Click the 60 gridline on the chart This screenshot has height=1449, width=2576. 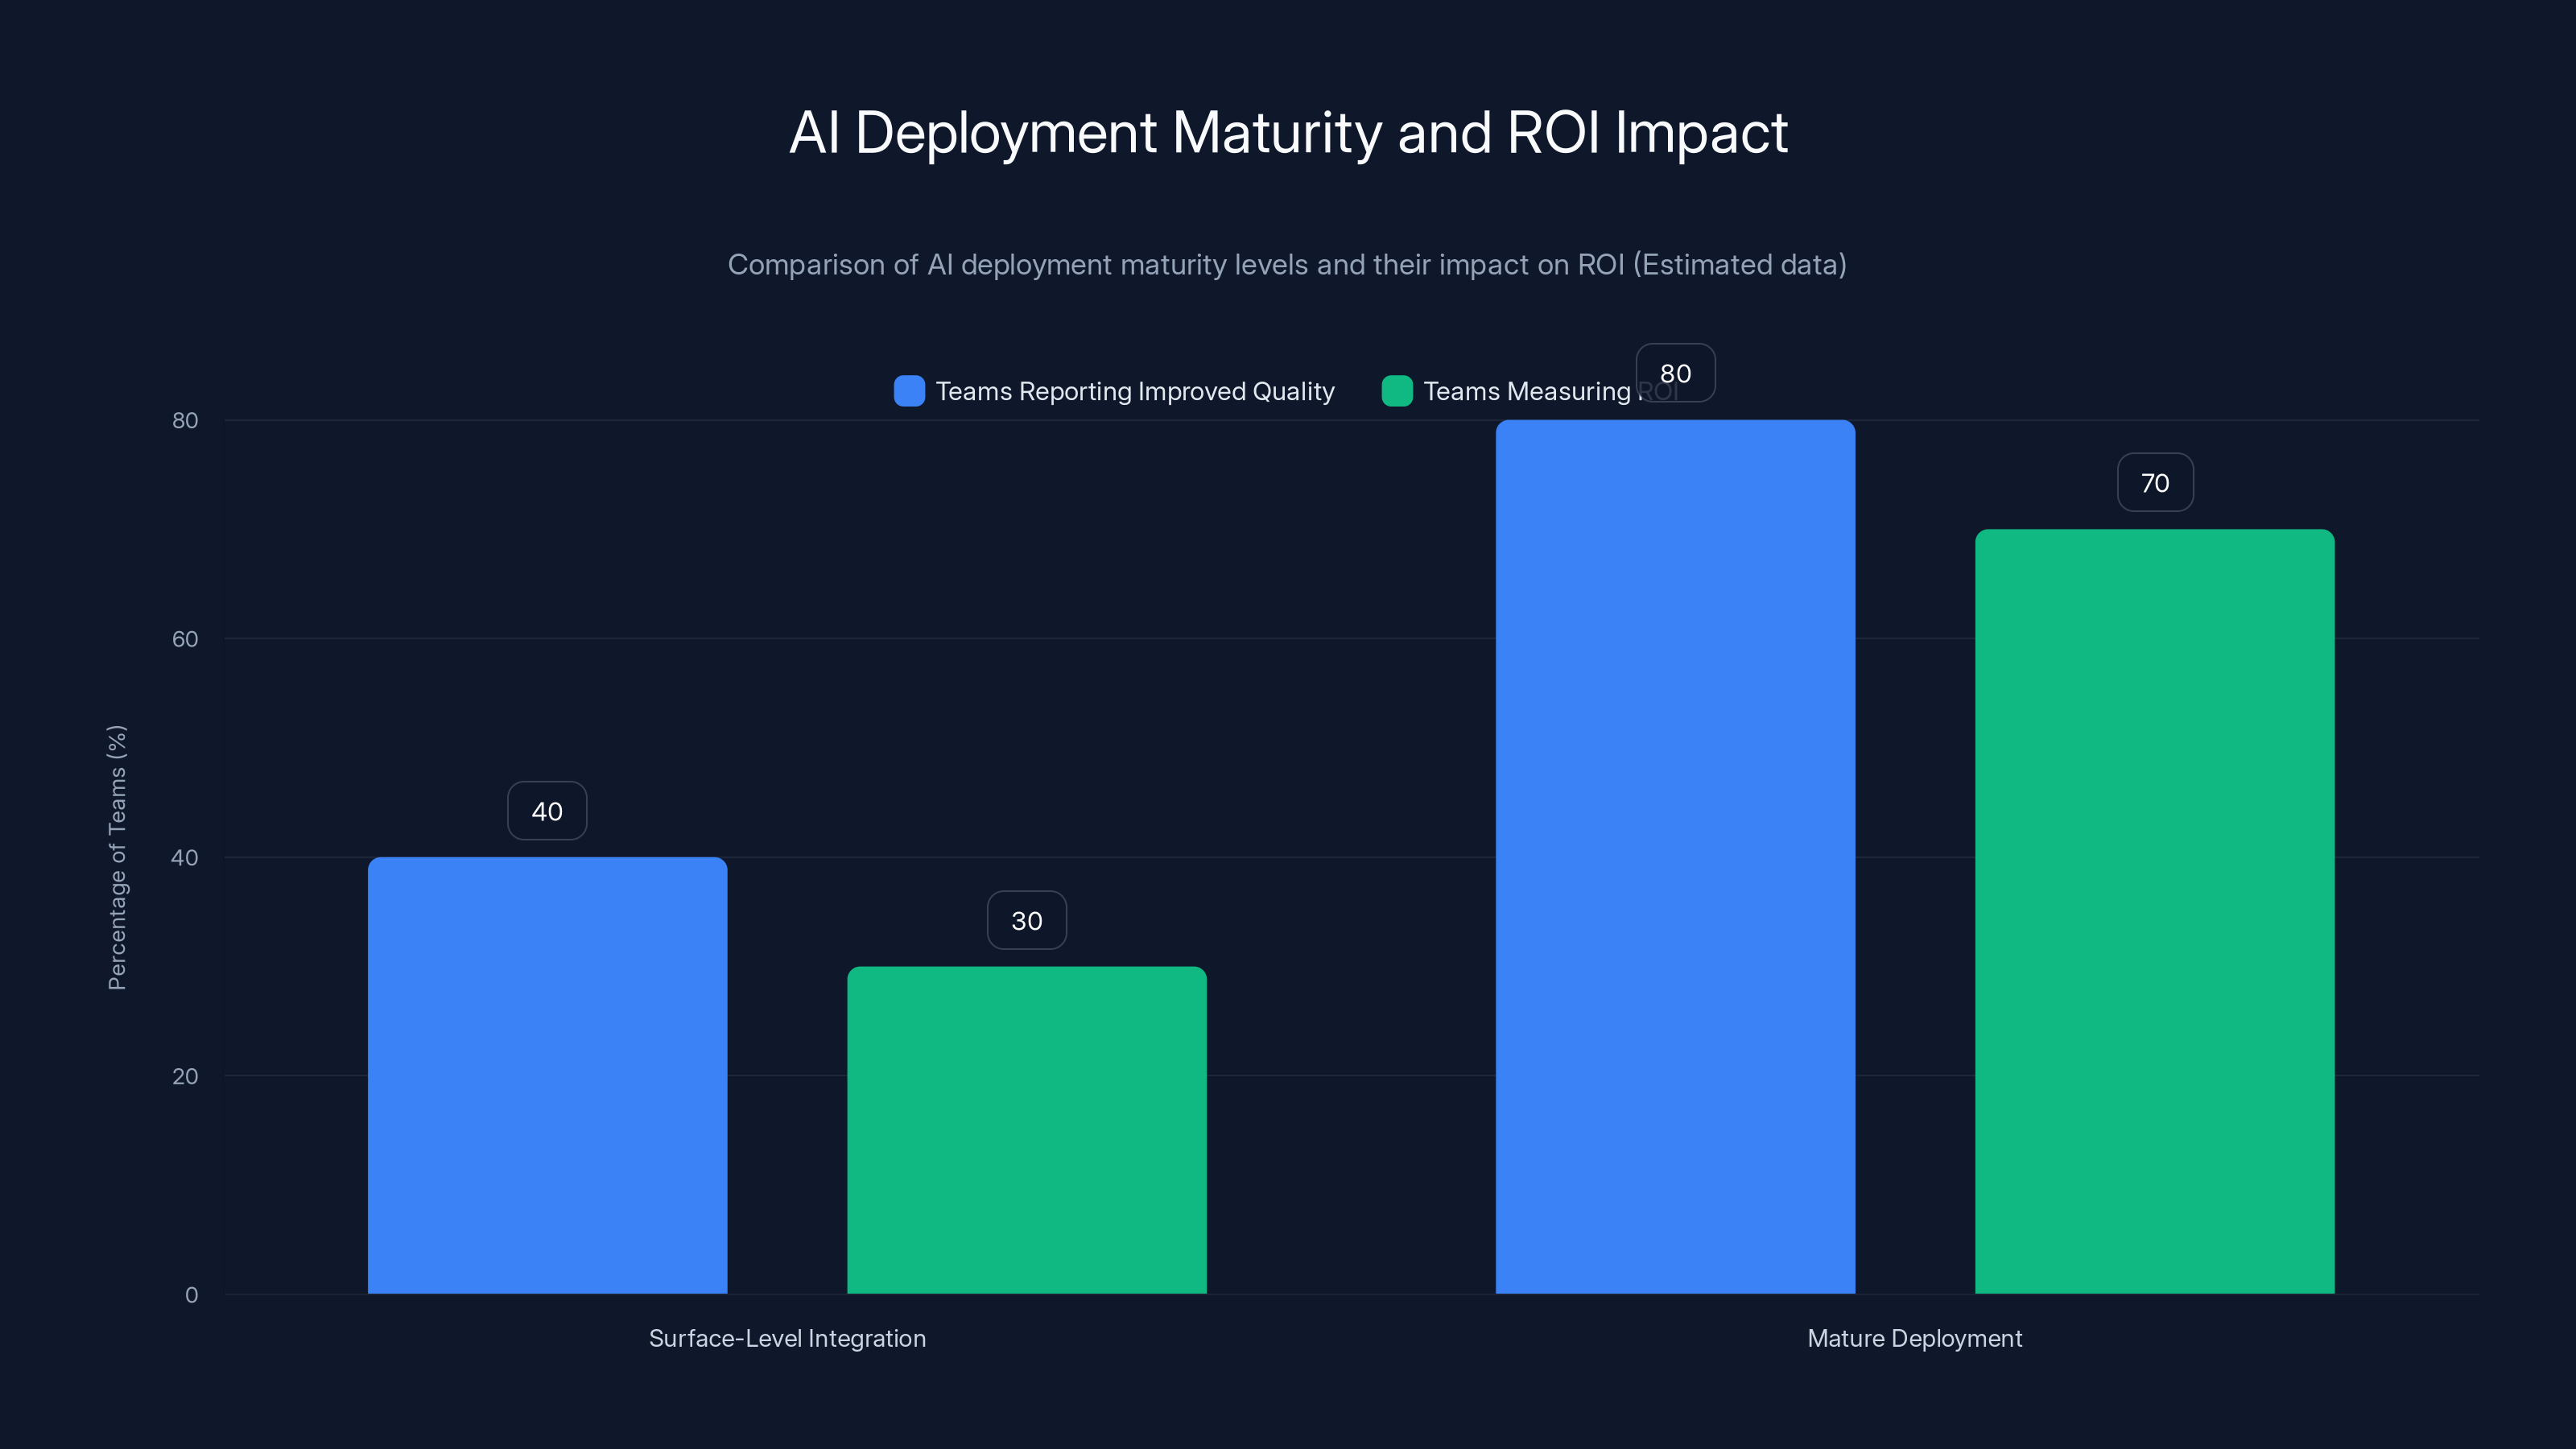[x=1350, y=638]
